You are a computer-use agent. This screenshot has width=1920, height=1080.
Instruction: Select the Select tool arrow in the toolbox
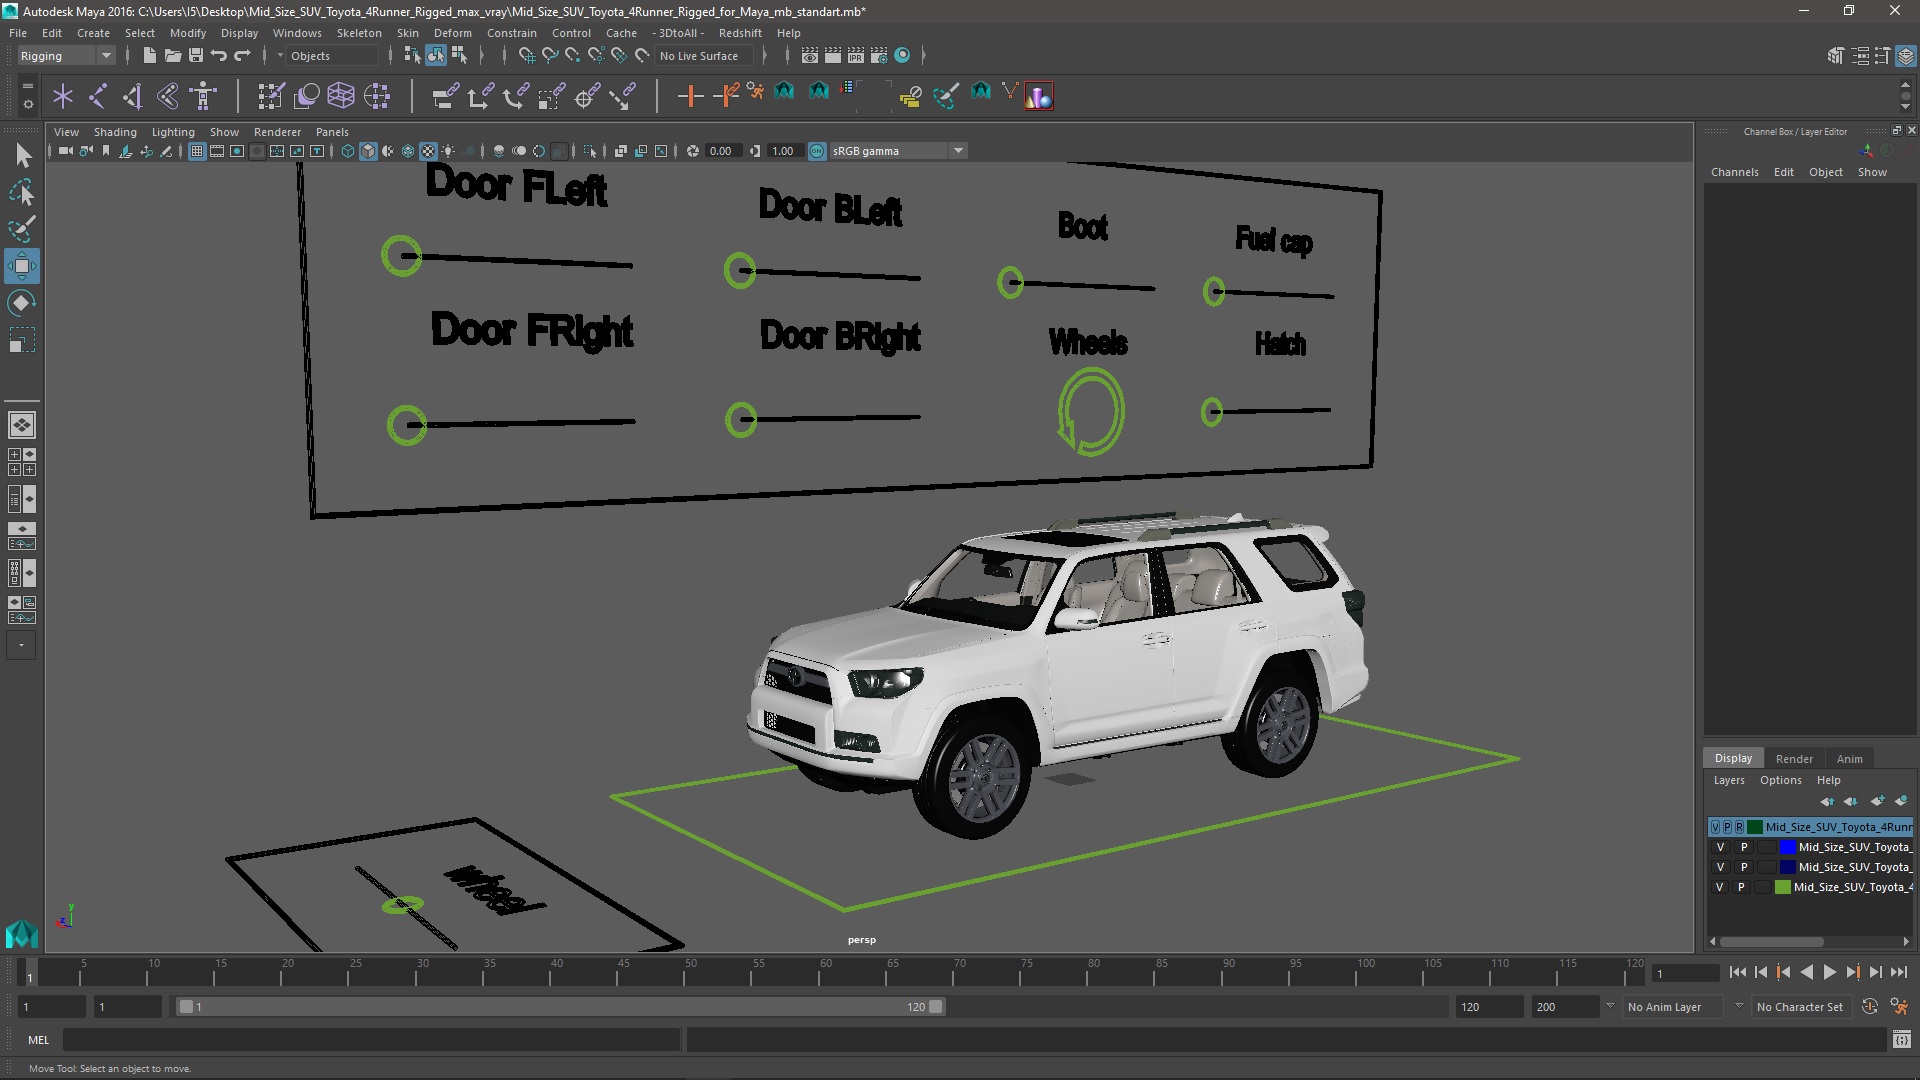coord(22,155)
